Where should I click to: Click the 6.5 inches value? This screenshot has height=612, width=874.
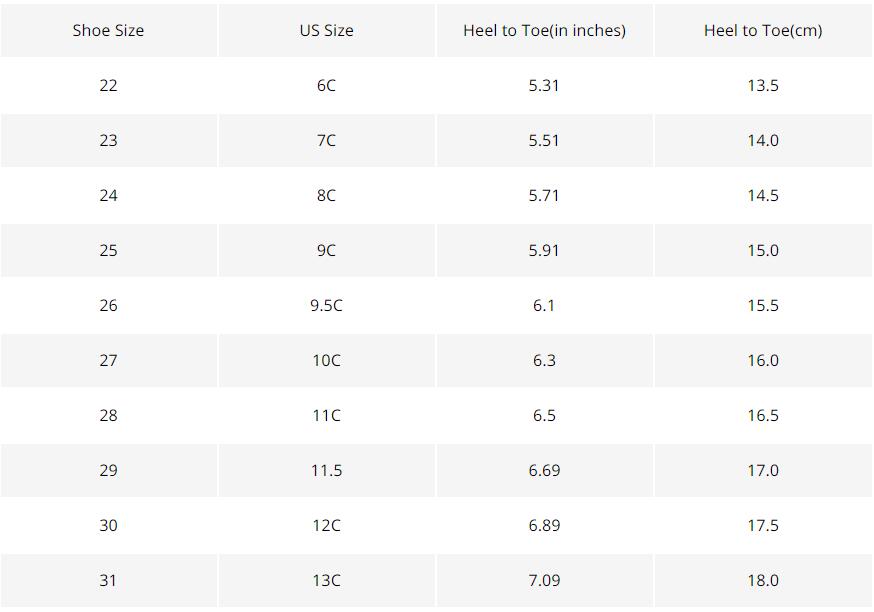[544, 415]
